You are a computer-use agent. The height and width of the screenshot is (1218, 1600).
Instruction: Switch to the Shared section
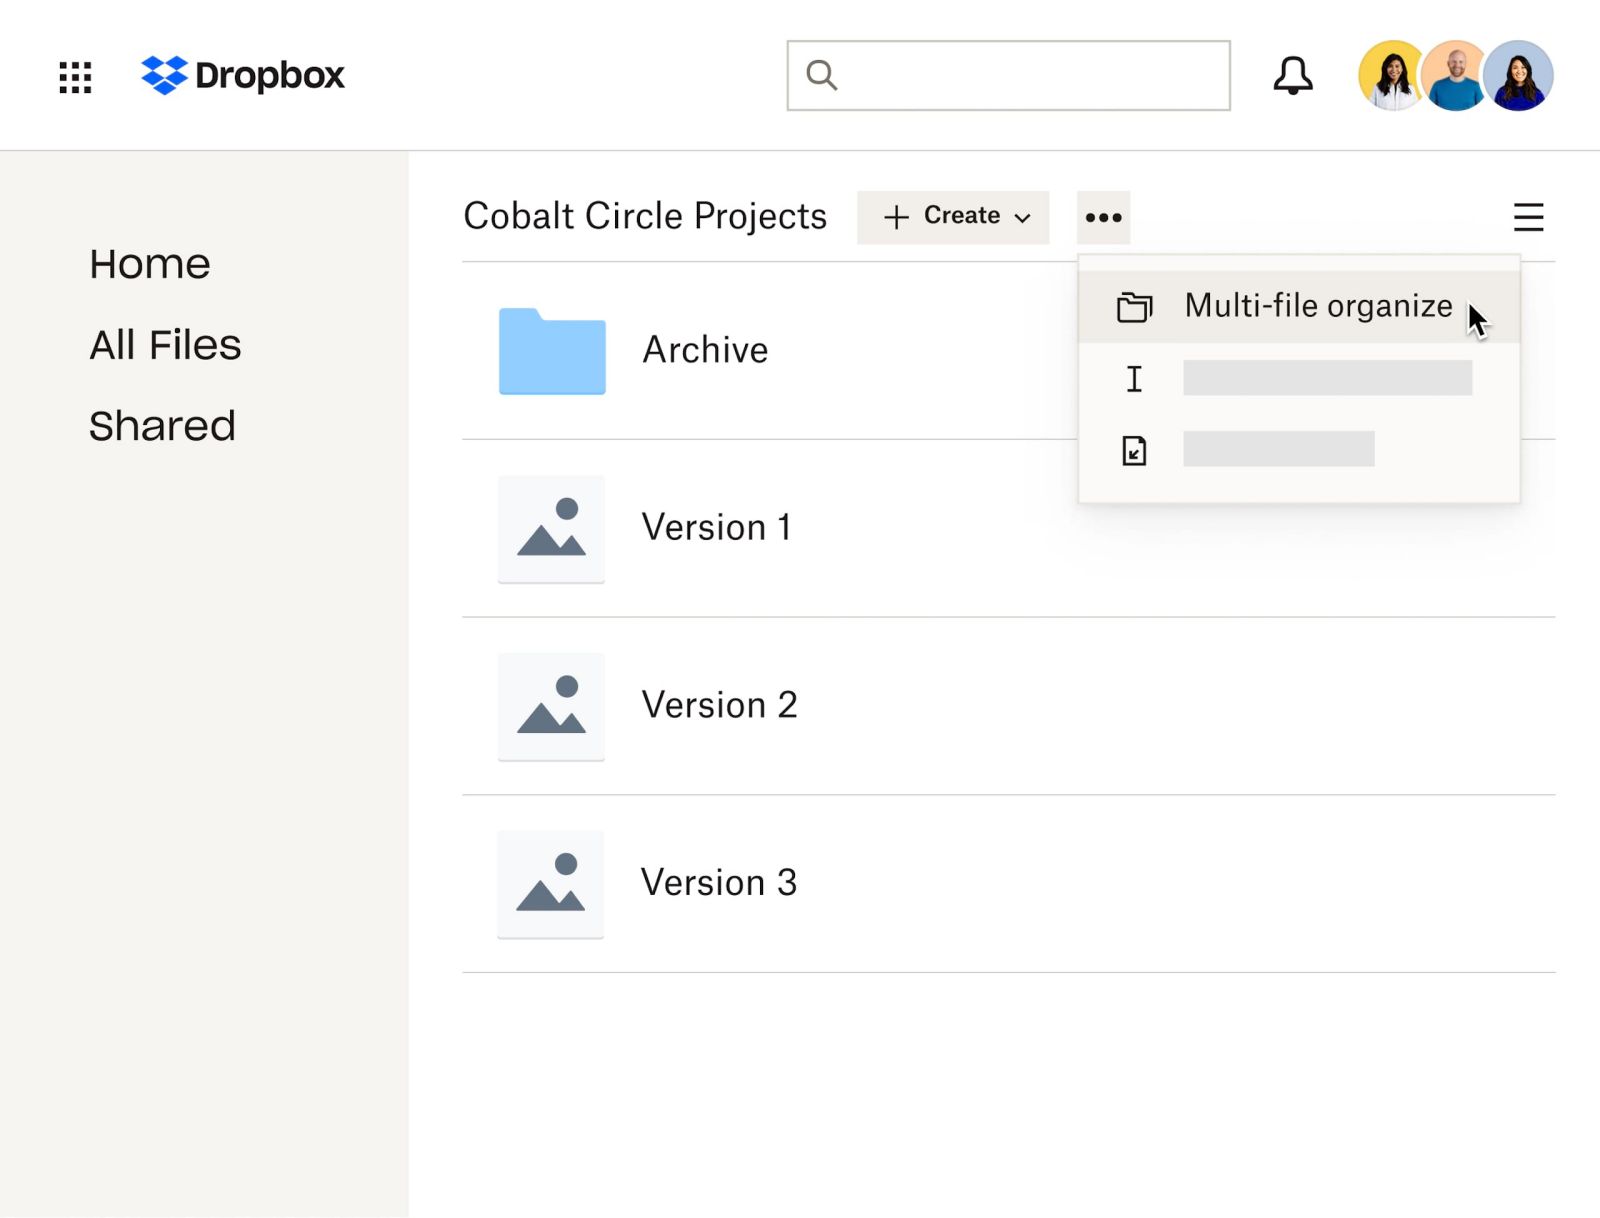click(162, 425)
